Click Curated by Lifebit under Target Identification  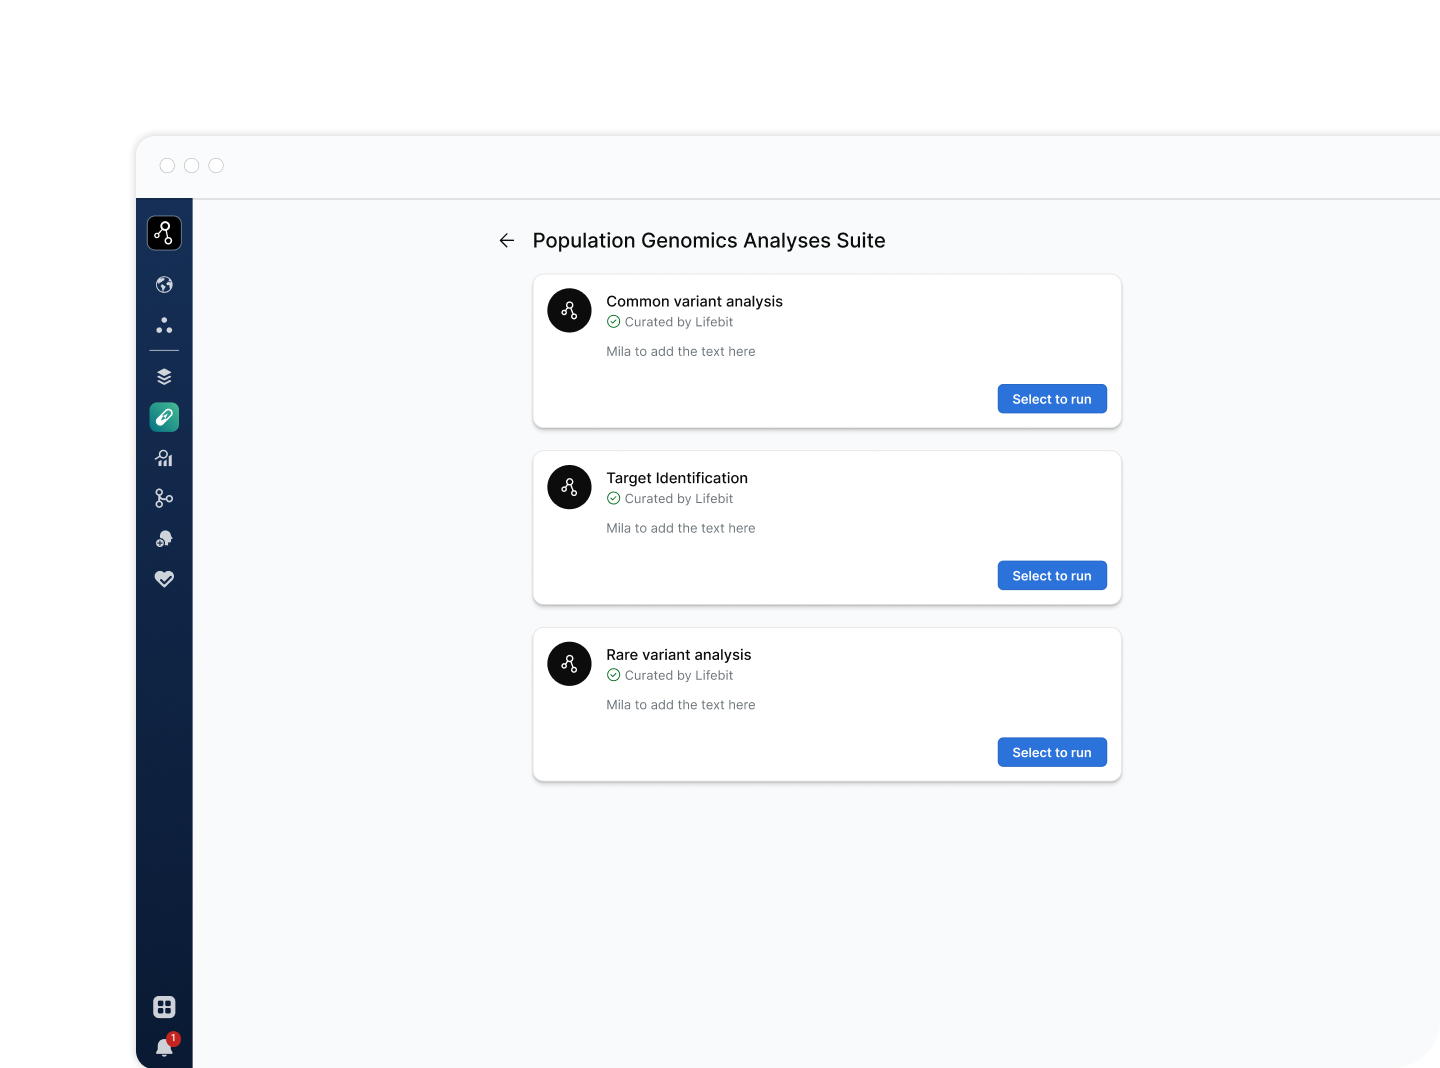click(670, 499)
